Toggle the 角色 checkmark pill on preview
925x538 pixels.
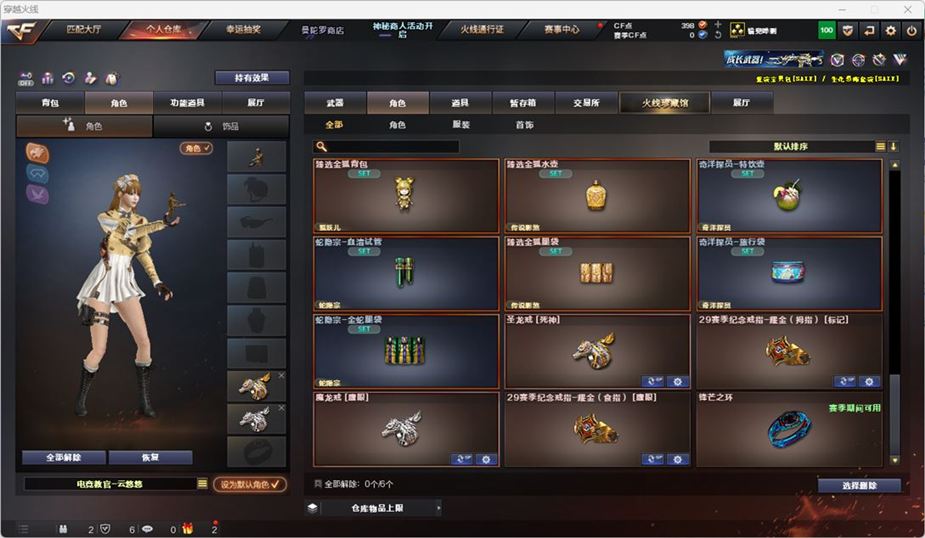click(196, 148)
